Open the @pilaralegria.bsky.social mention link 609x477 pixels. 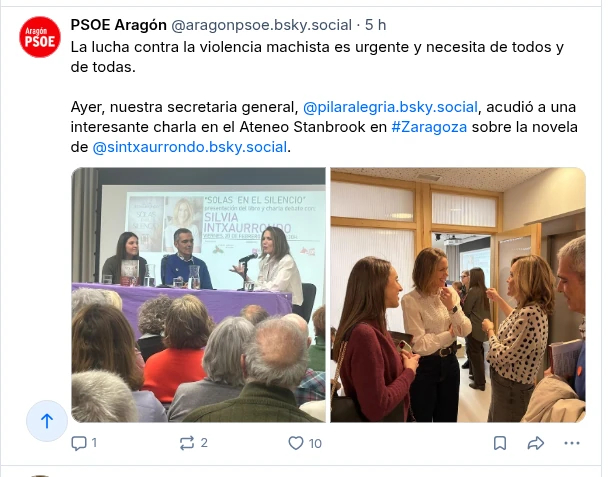pos(390,107)
